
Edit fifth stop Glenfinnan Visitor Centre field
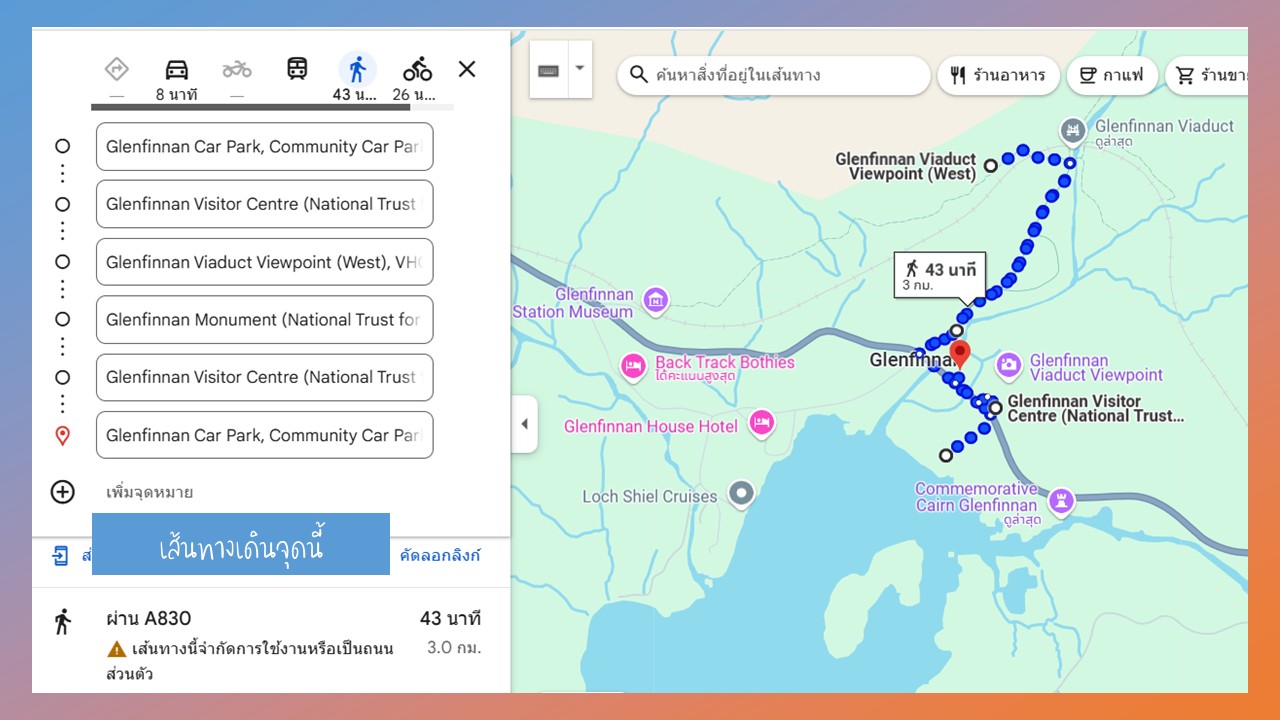pos(265,377)
